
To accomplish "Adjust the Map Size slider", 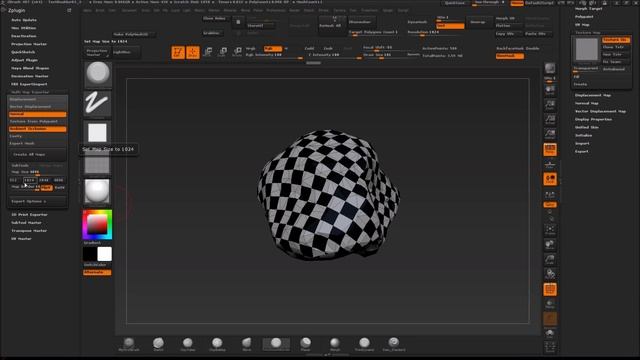I will point(37,172).
